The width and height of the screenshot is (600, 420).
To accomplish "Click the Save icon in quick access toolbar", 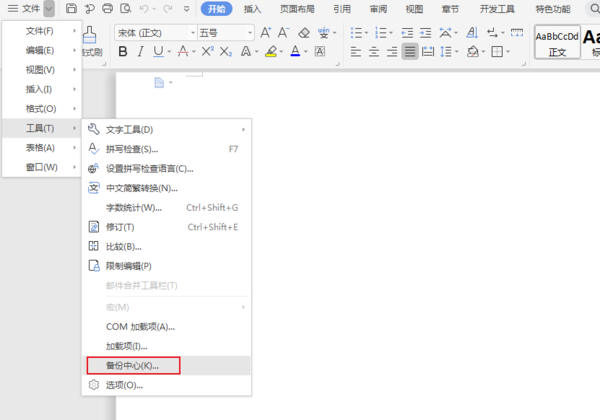I will coord(72,9).
